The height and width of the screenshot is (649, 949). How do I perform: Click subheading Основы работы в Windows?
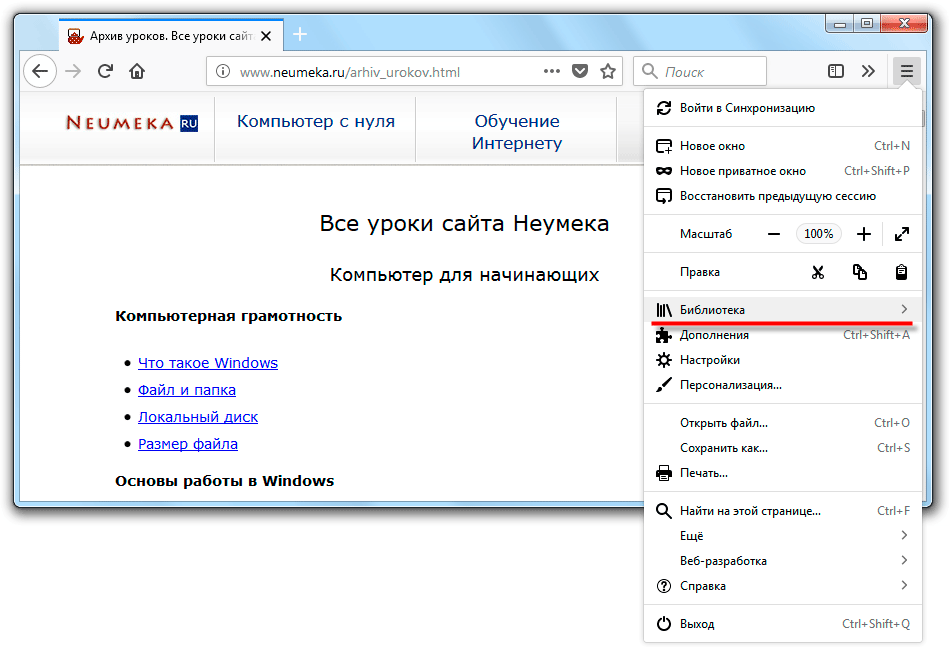225,481
